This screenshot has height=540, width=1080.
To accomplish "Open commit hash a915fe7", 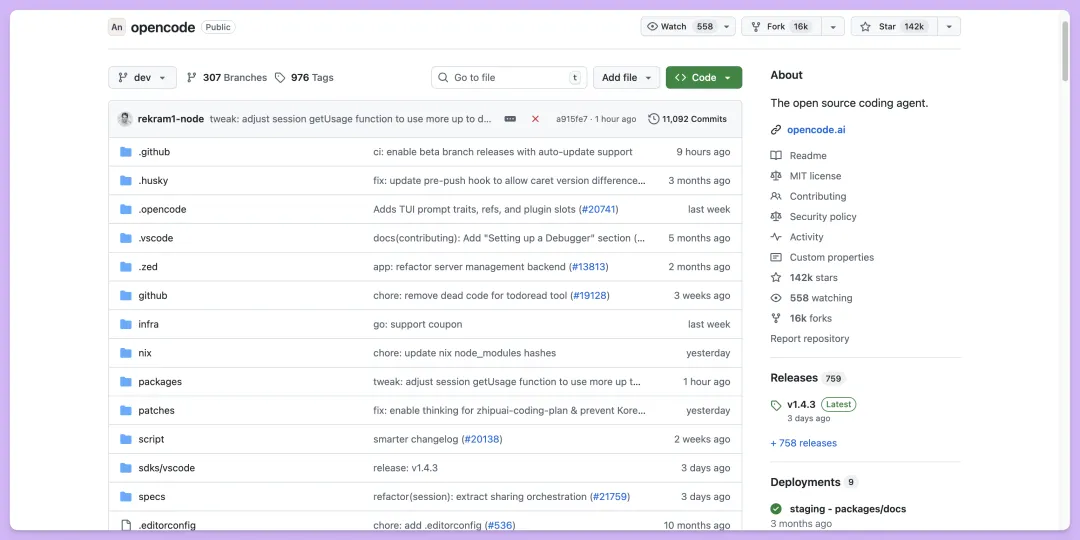I will pos(572,119).
